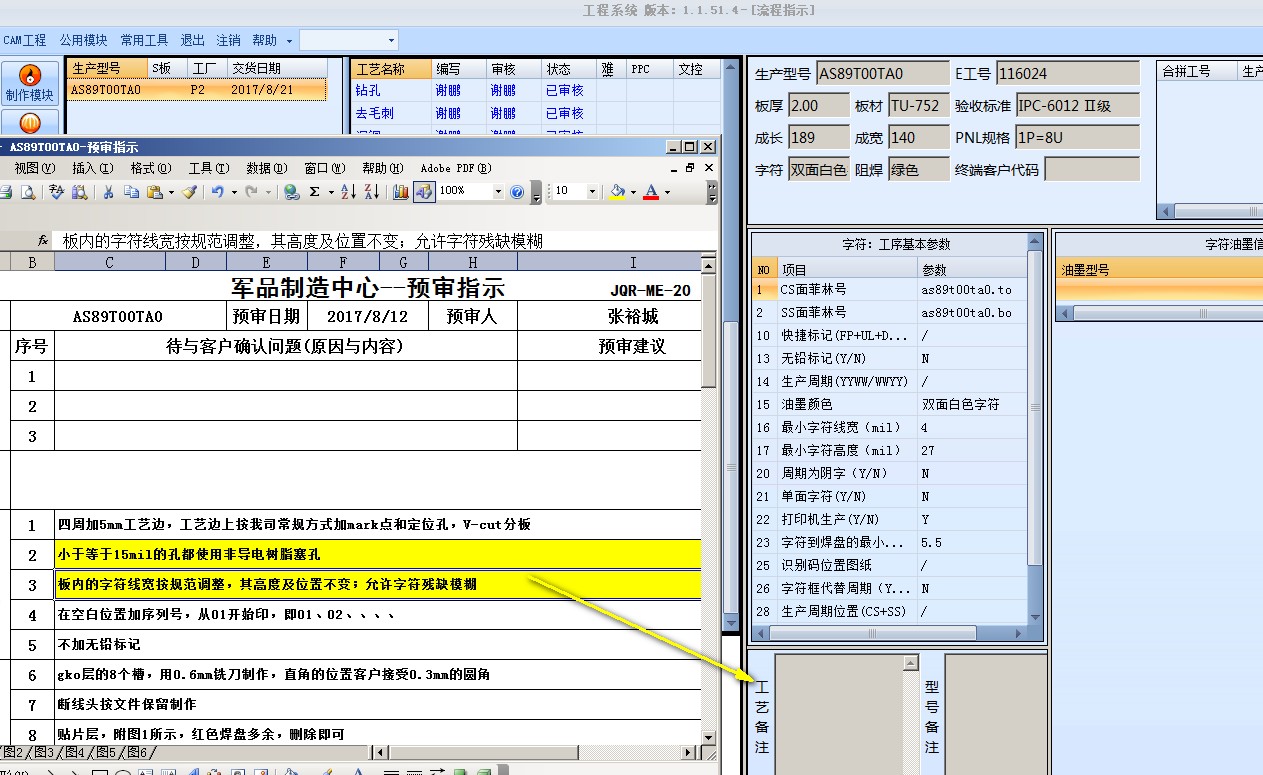
Task: Click the 退出 menu item
Action: point(192,40)
